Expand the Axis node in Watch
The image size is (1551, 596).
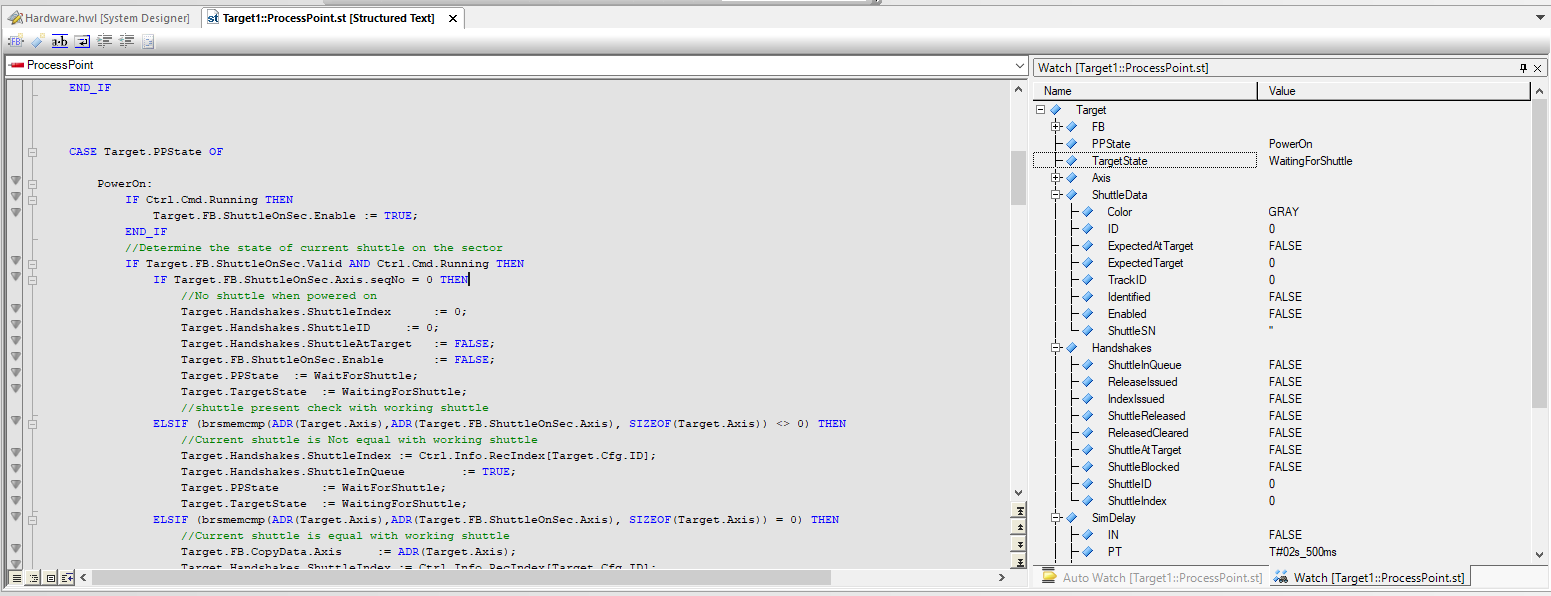[1056, 178]
